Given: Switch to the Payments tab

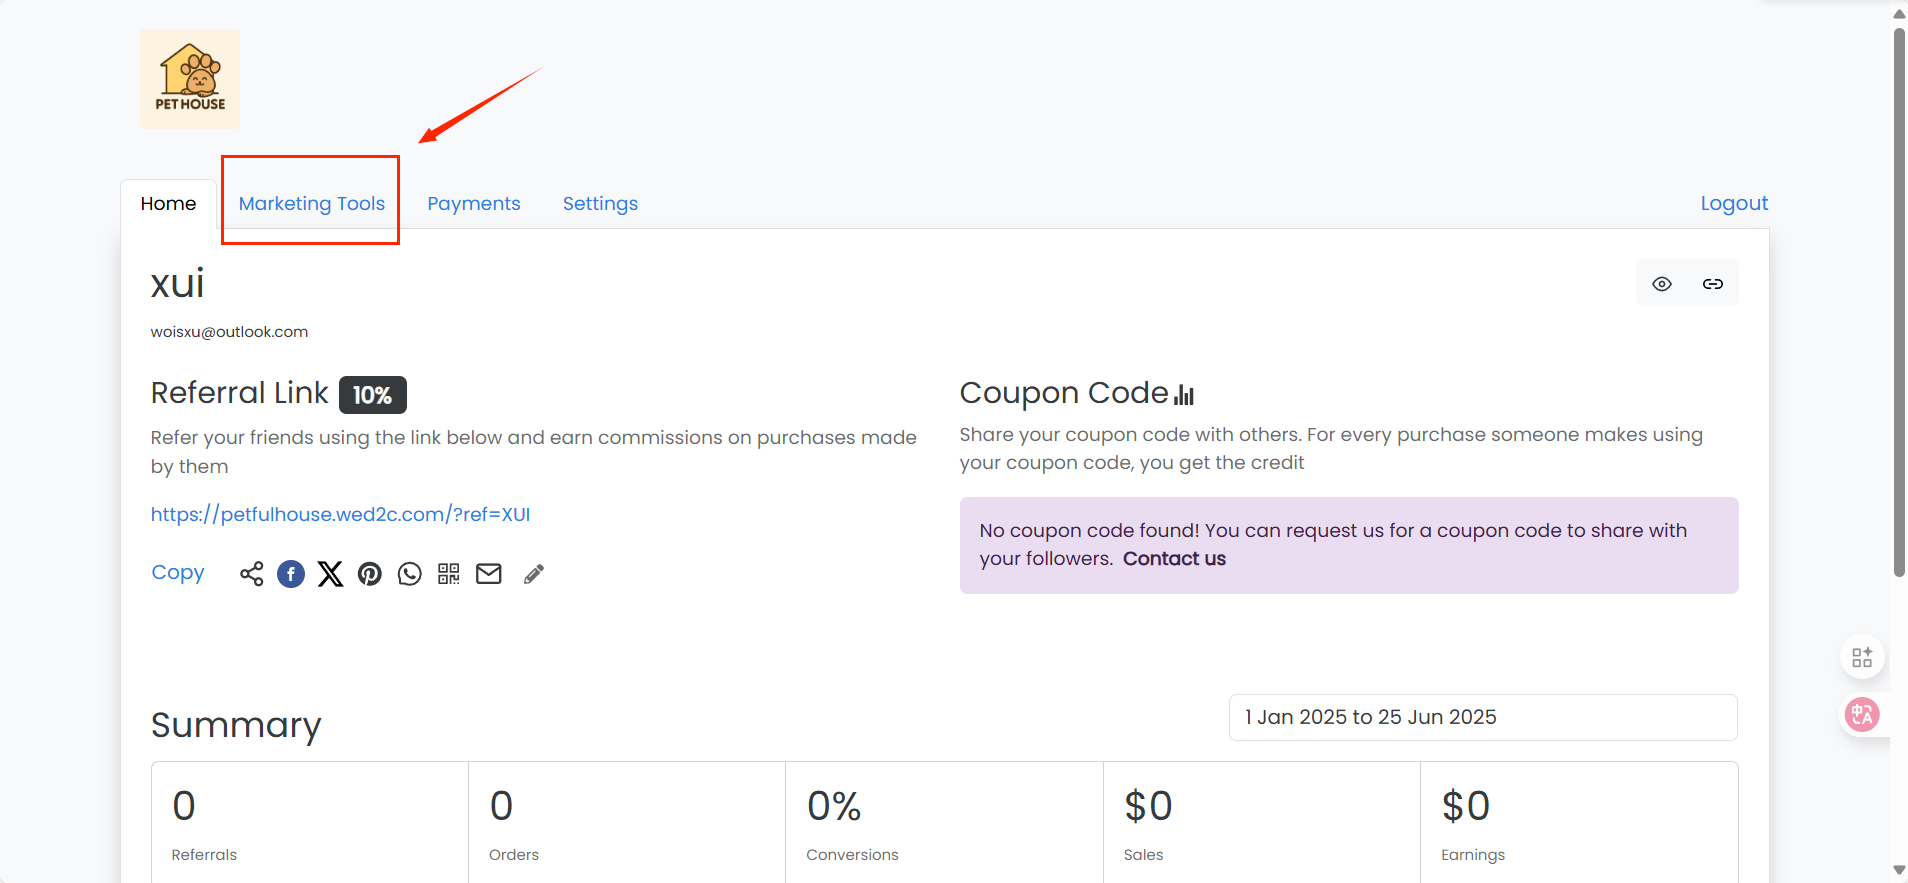Looking at the screenshot, I should 474,203.
